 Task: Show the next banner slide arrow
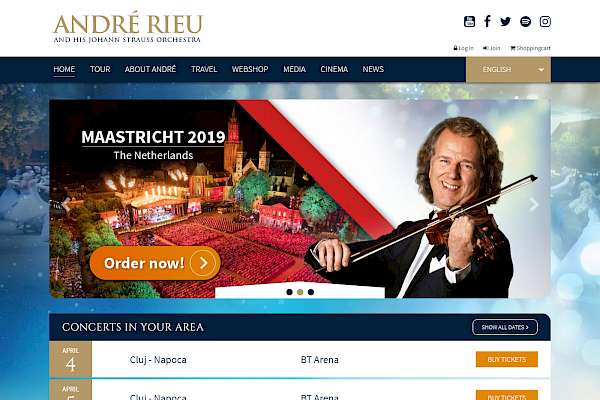tap(533, 204)
